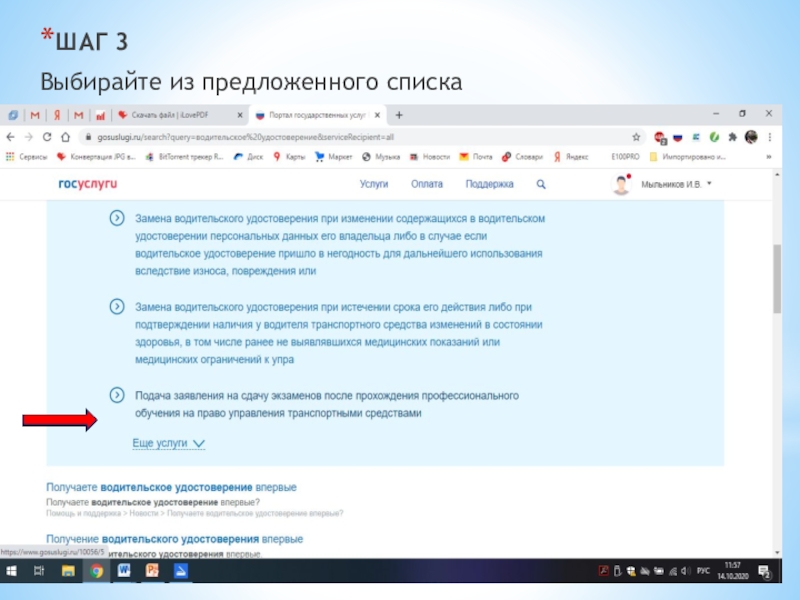The image size is (800, 600).
Task: Click the user avatar icon in header
Action: 621,185
